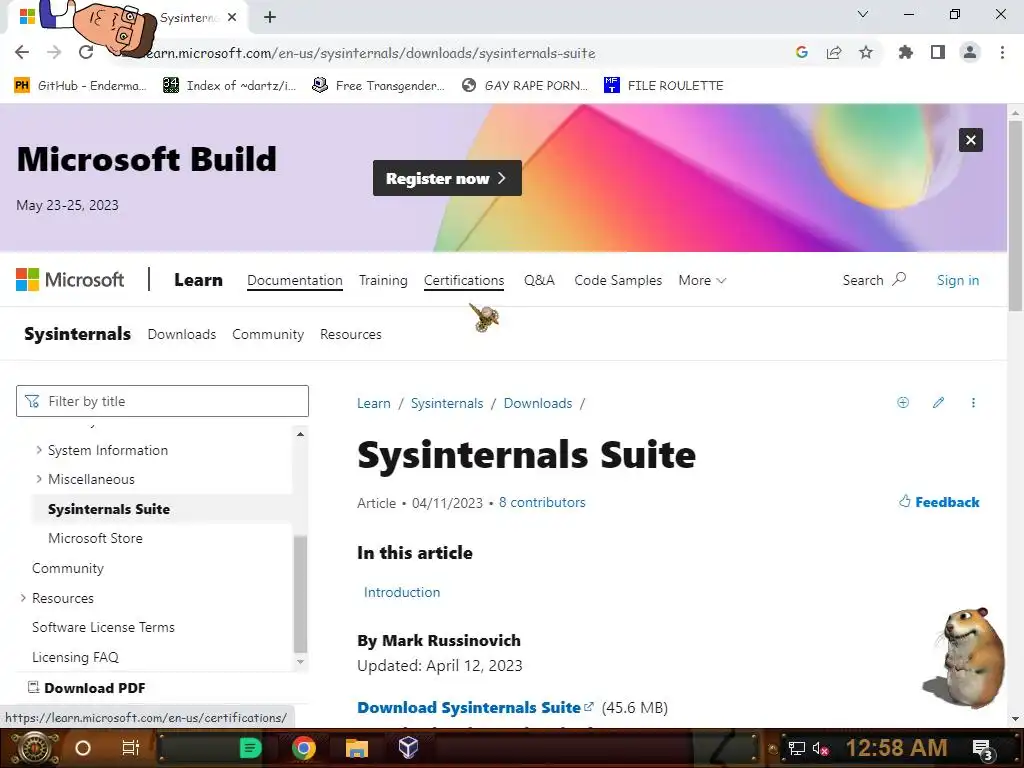
Task: Click Download PDF button
Action: [86, 688]
